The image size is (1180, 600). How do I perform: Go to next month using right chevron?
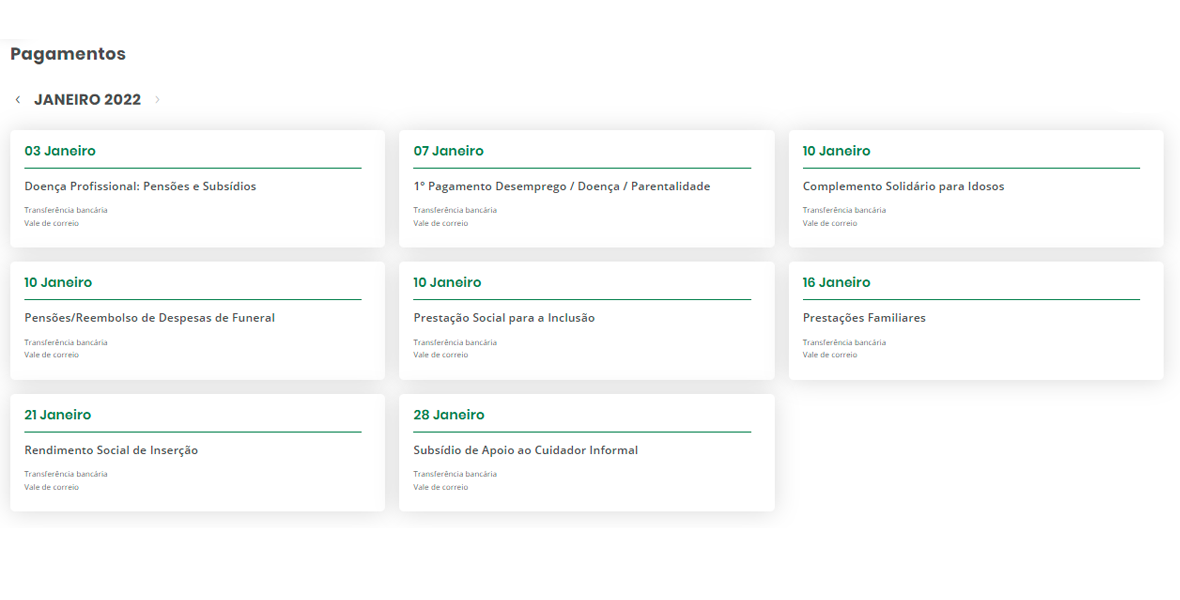point(157,100)
